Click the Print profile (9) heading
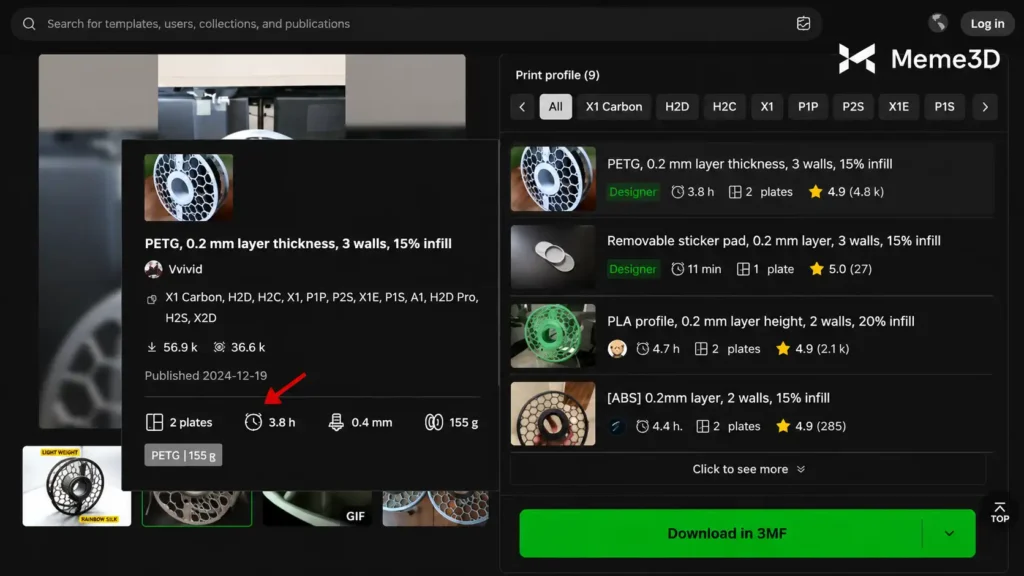This screenshot has width=1024, height=576. coord(557,75)
